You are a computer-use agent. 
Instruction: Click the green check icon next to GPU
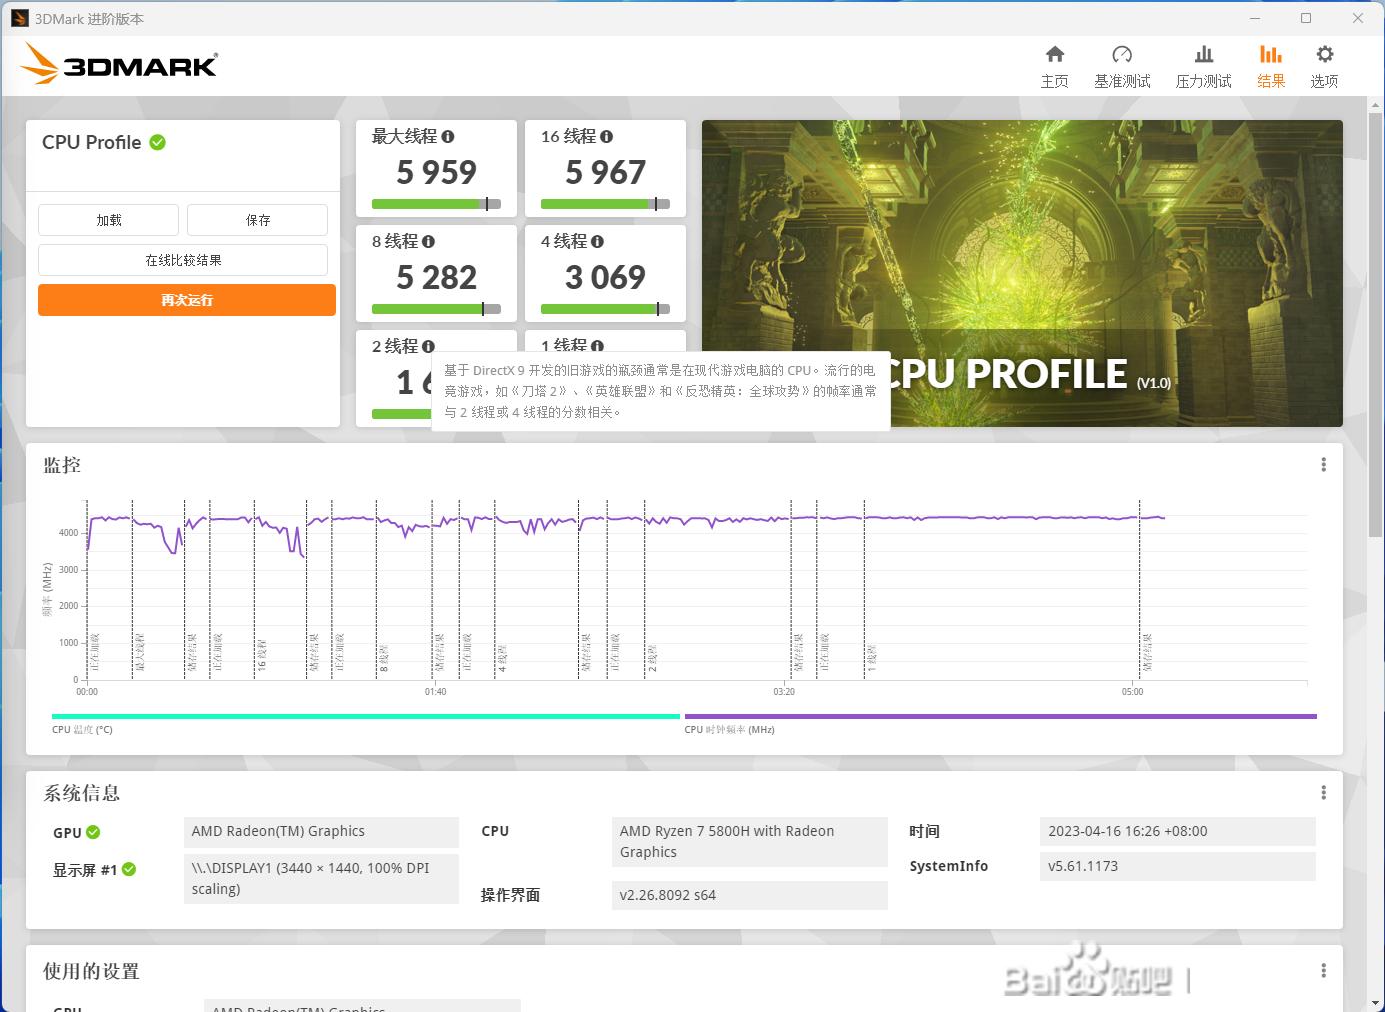[x=93, y=832]
